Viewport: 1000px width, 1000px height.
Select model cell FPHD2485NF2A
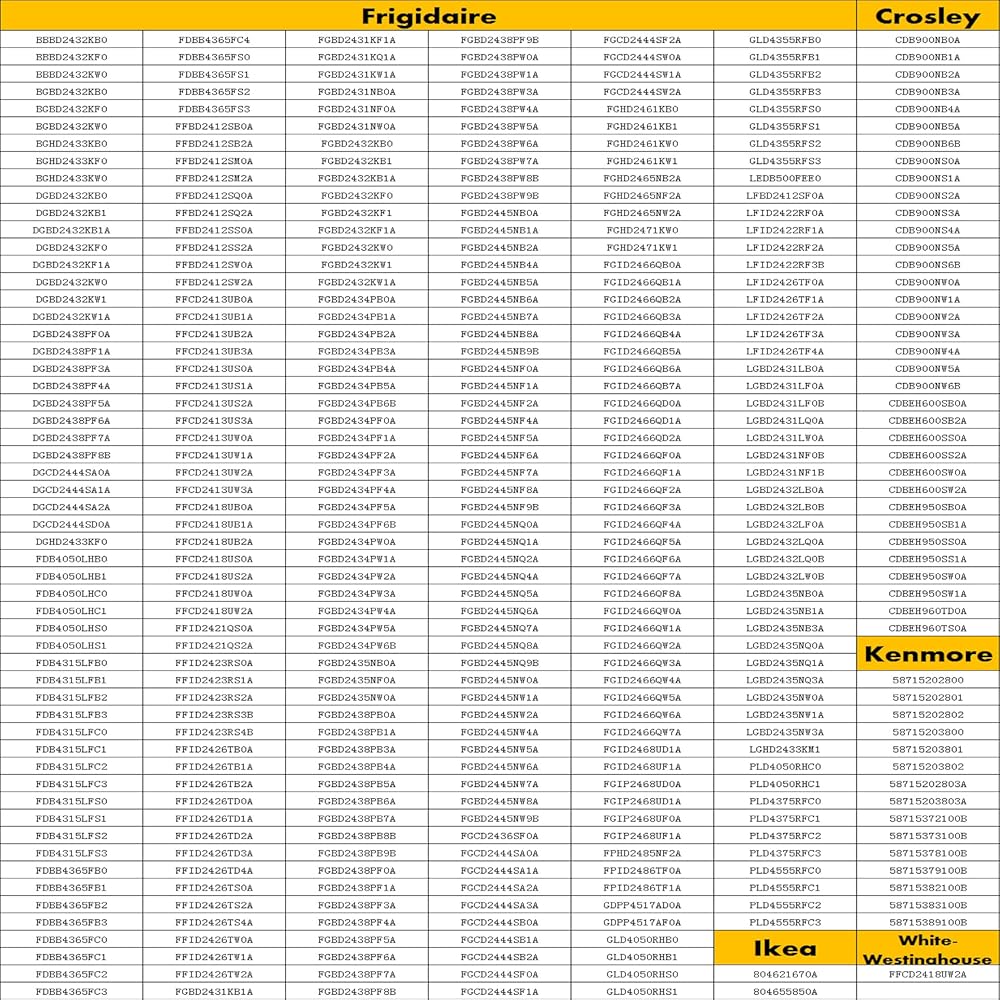coord(642,853)
